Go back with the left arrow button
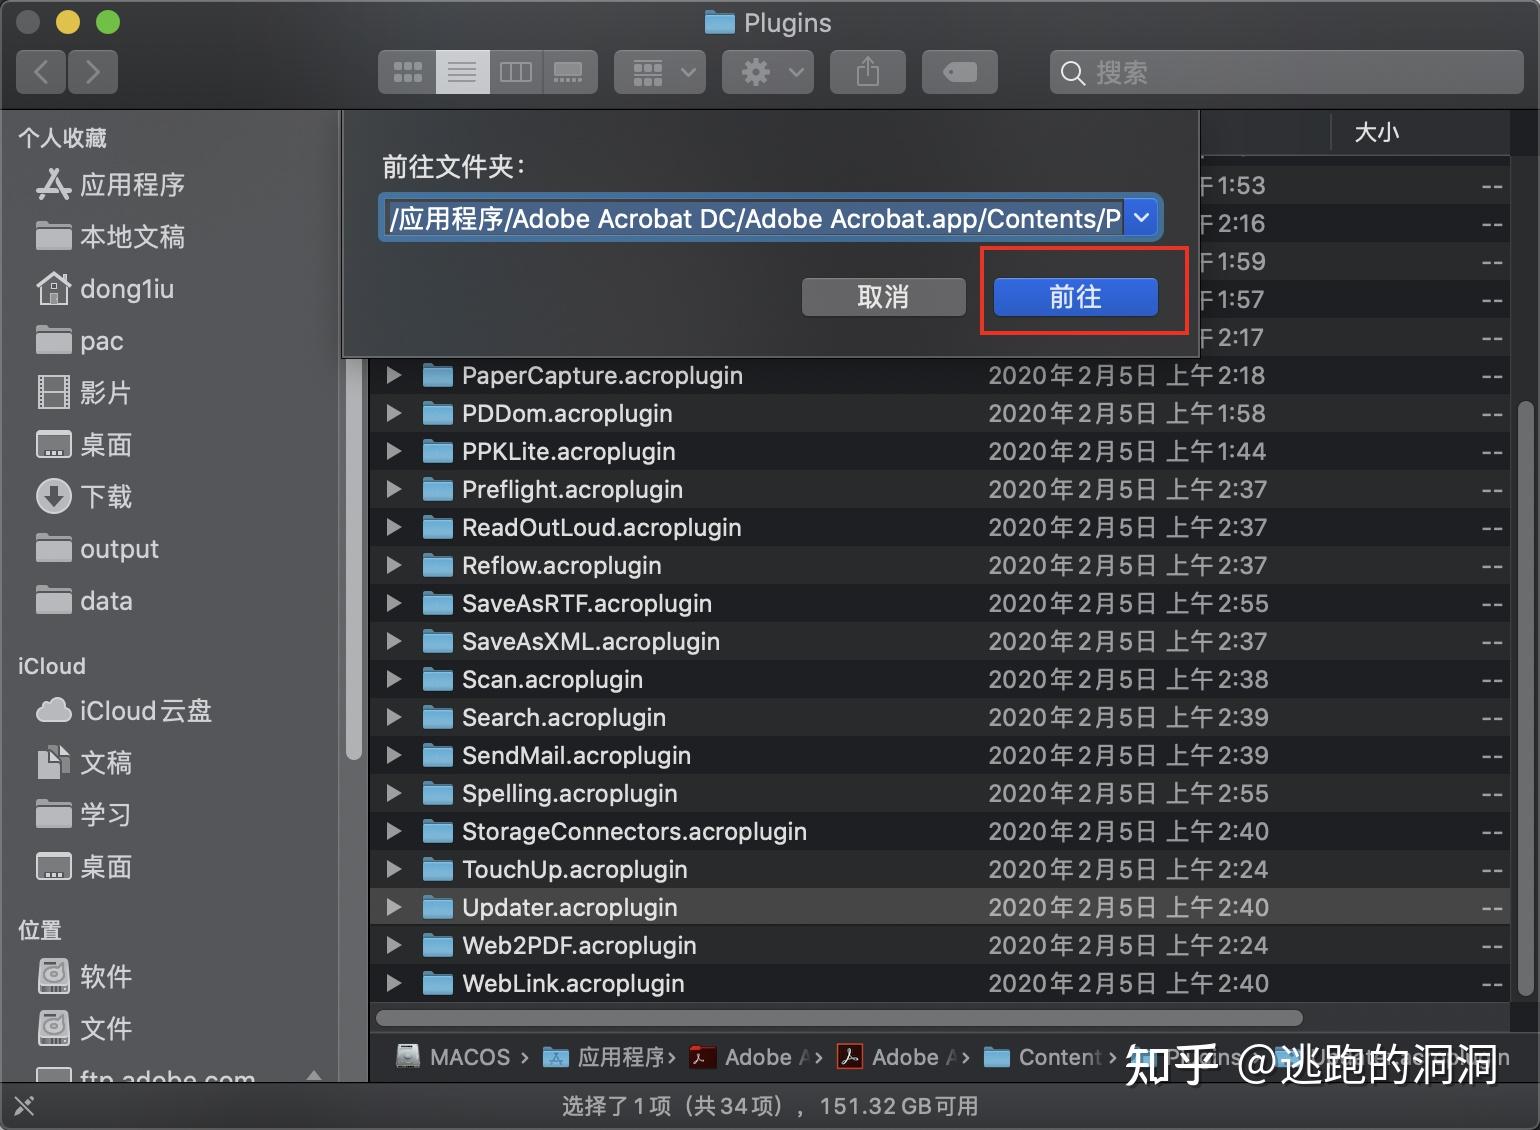1540x1130 pixels. click(x=42, y=72)
